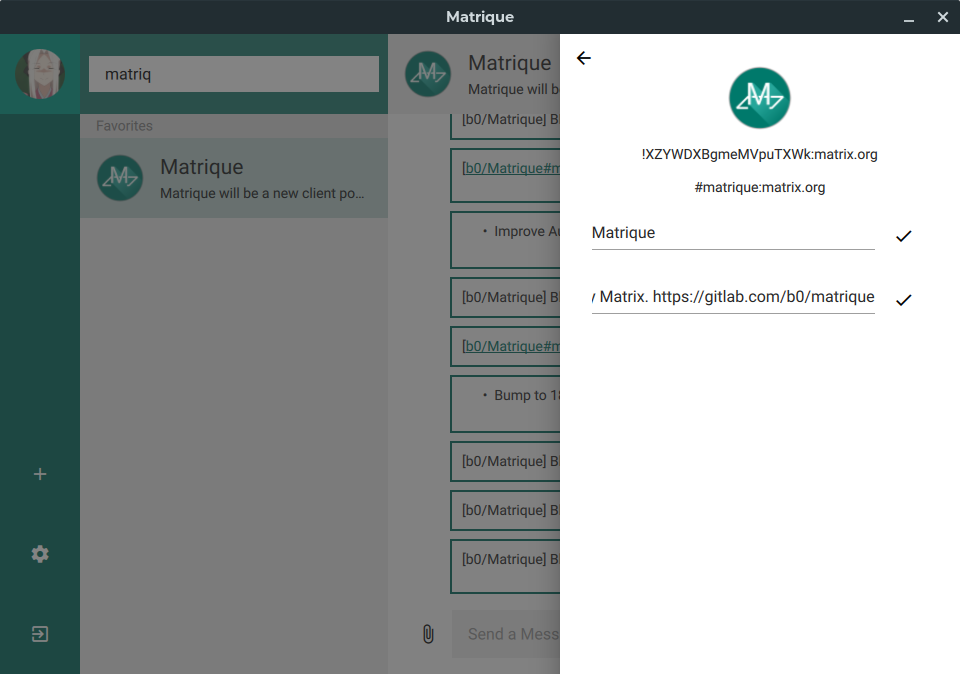Image resolution: width=960 pixels, height=674 pixels.
Task: Click the logout icon at sidebar bottom
Action: click(40, 634)
